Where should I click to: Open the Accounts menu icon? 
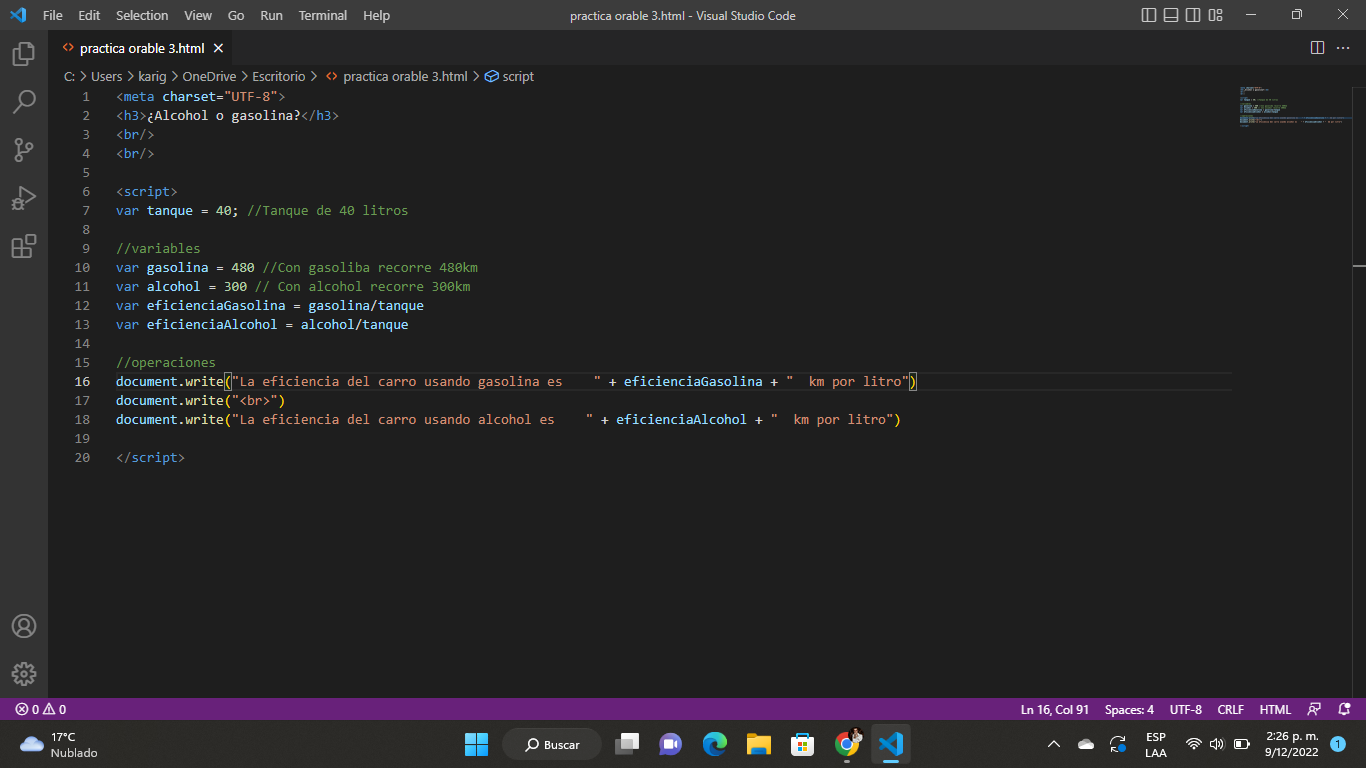point(24,626)
